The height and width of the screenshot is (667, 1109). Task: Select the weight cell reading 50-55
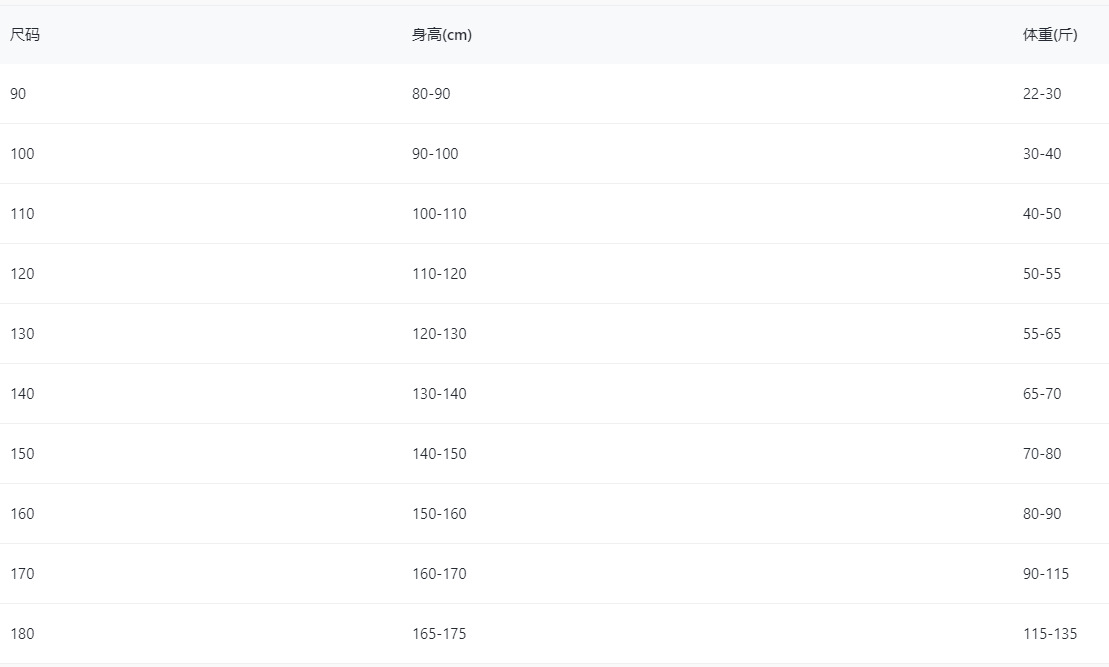pyautogui.click(x=1042, y=274)
